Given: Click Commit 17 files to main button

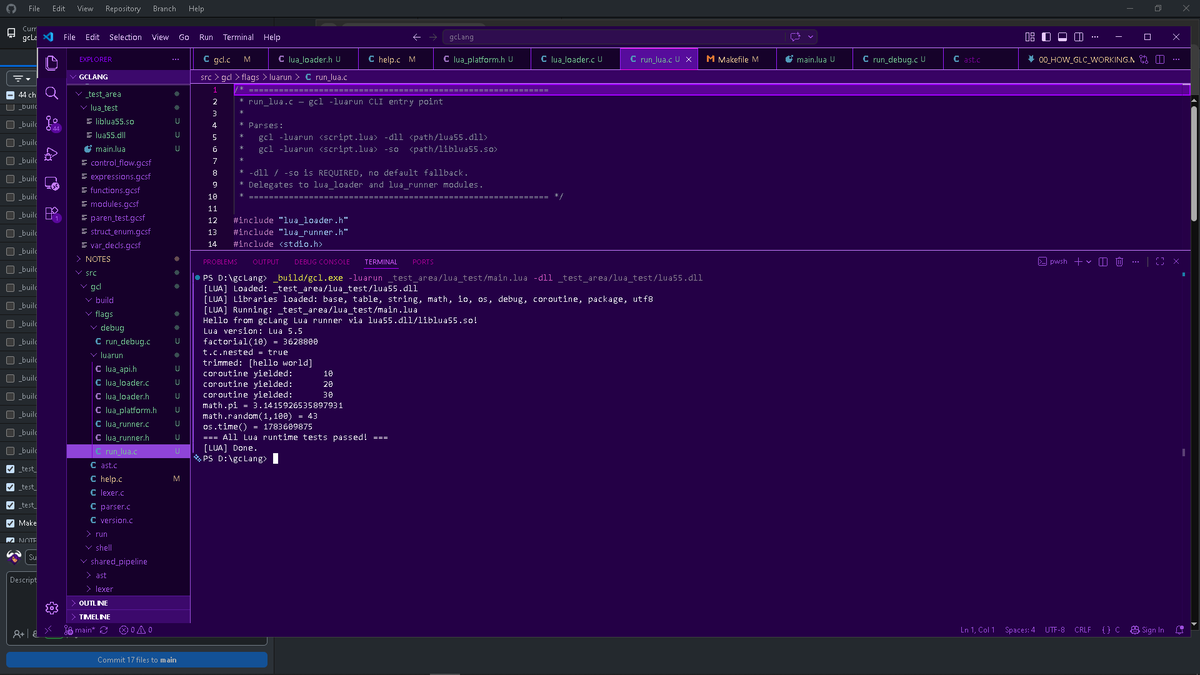Looking at the screenshot, I should [137, 660].
